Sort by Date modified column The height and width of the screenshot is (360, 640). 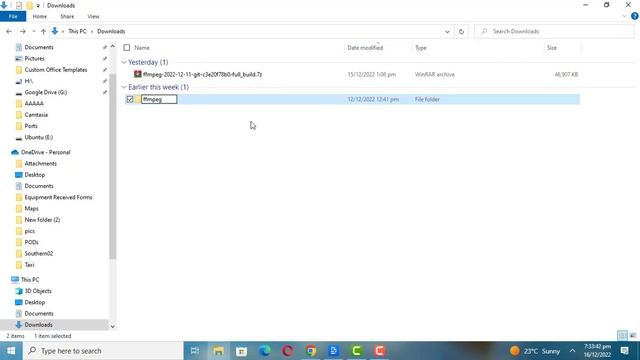pyautogui.click(x=365, y=48)
